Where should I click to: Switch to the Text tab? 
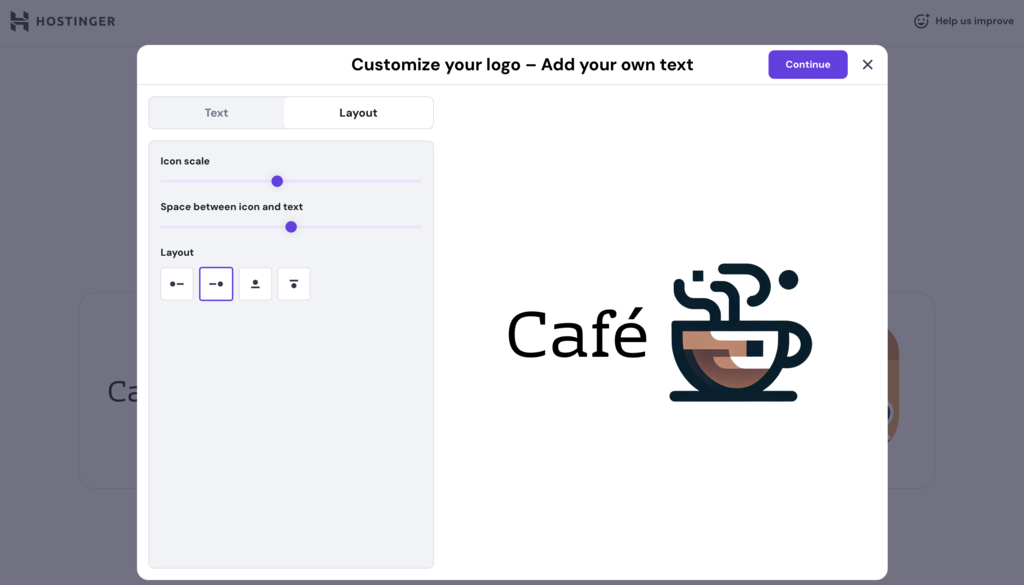click(216, 112)
